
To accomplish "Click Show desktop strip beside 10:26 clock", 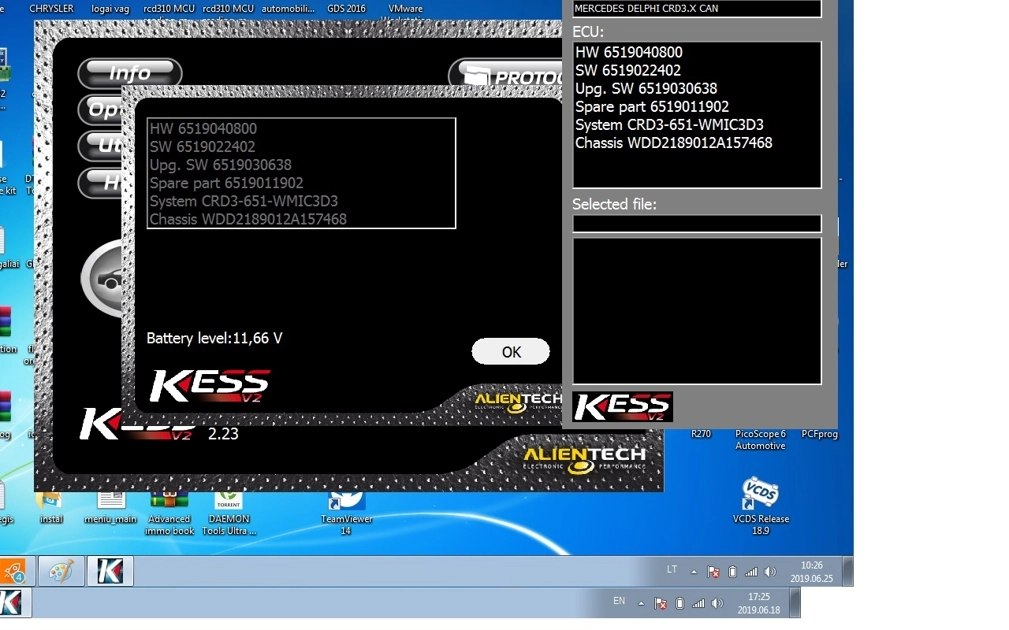I will pos(848,571).
